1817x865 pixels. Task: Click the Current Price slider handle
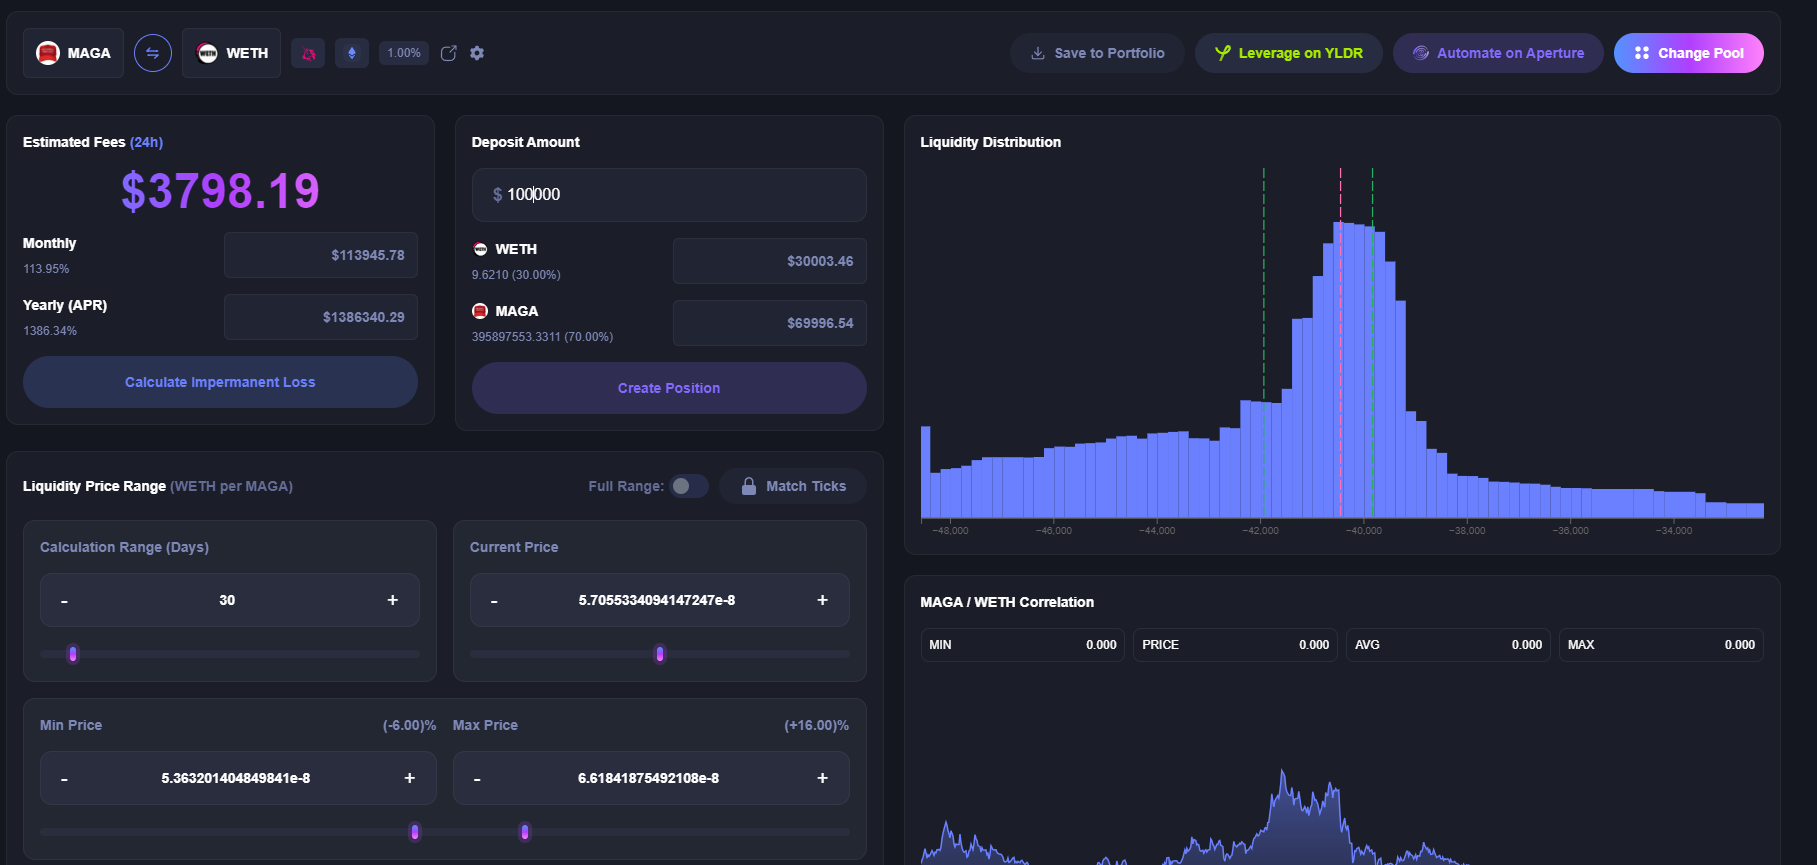[x=659, y=654]
